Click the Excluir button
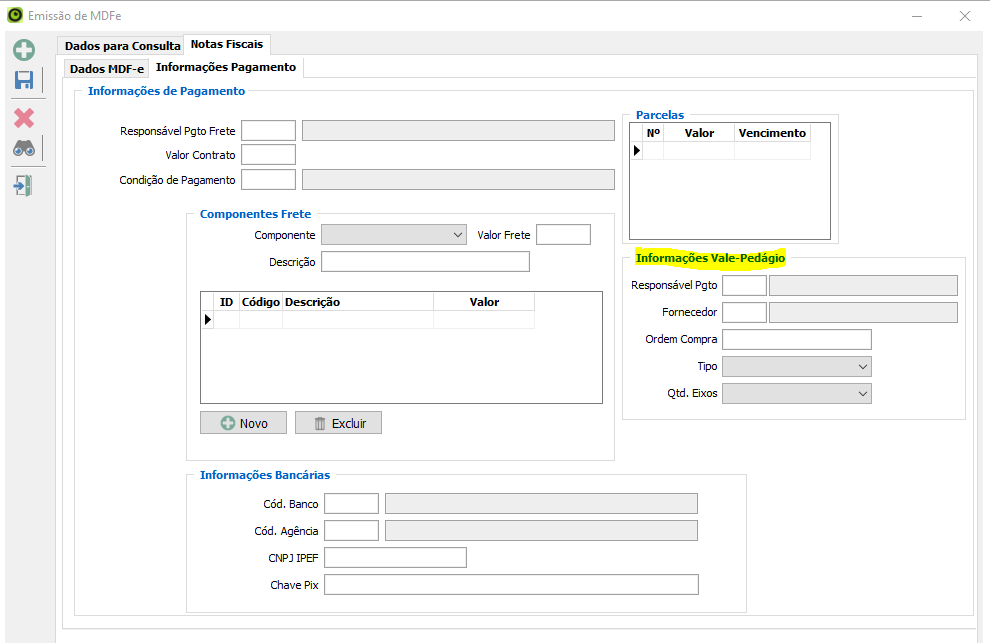The image size is (990, 643). point(338,423)
